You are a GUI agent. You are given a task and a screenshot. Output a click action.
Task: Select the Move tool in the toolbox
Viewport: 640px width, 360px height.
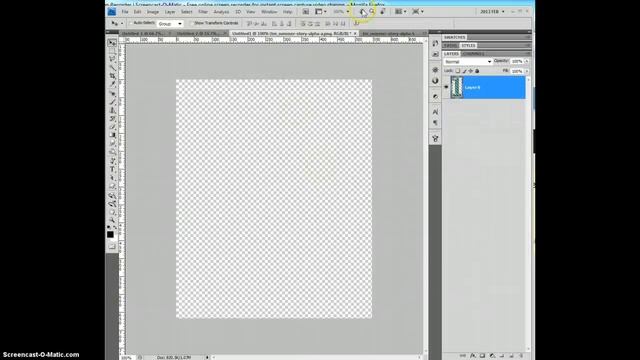point(112,43)
